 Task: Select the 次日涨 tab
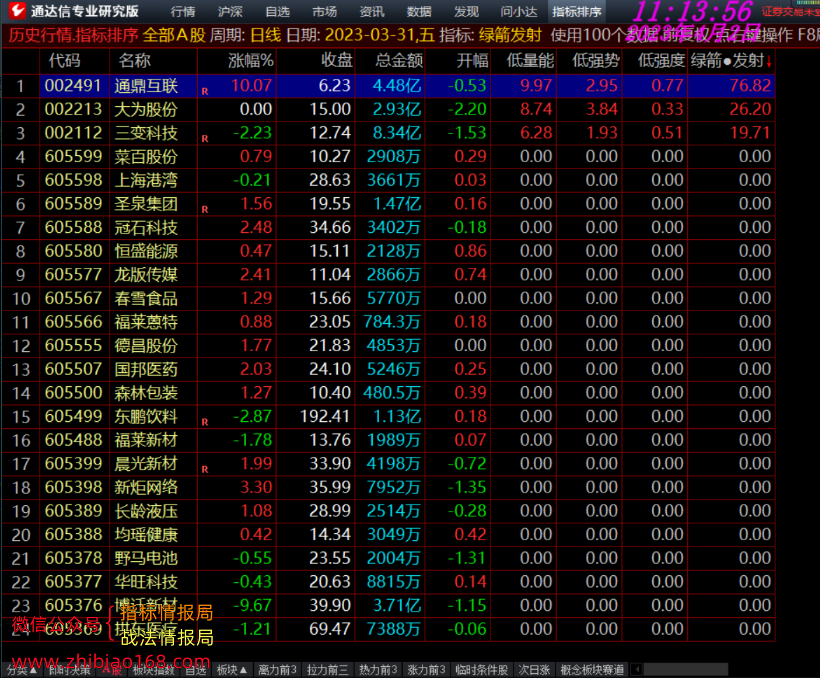534,670
